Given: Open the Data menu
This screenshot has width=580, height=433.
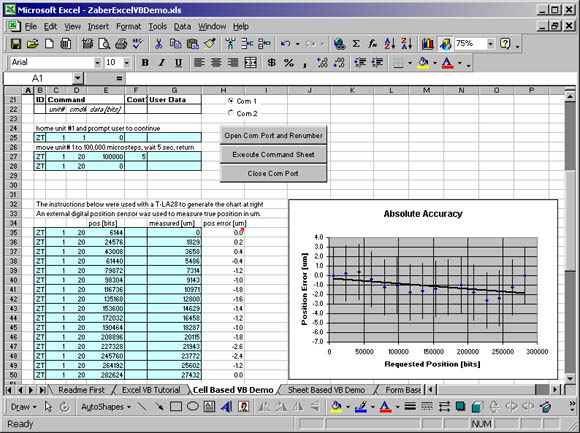Looking at the screenshot, I should 182,27.
